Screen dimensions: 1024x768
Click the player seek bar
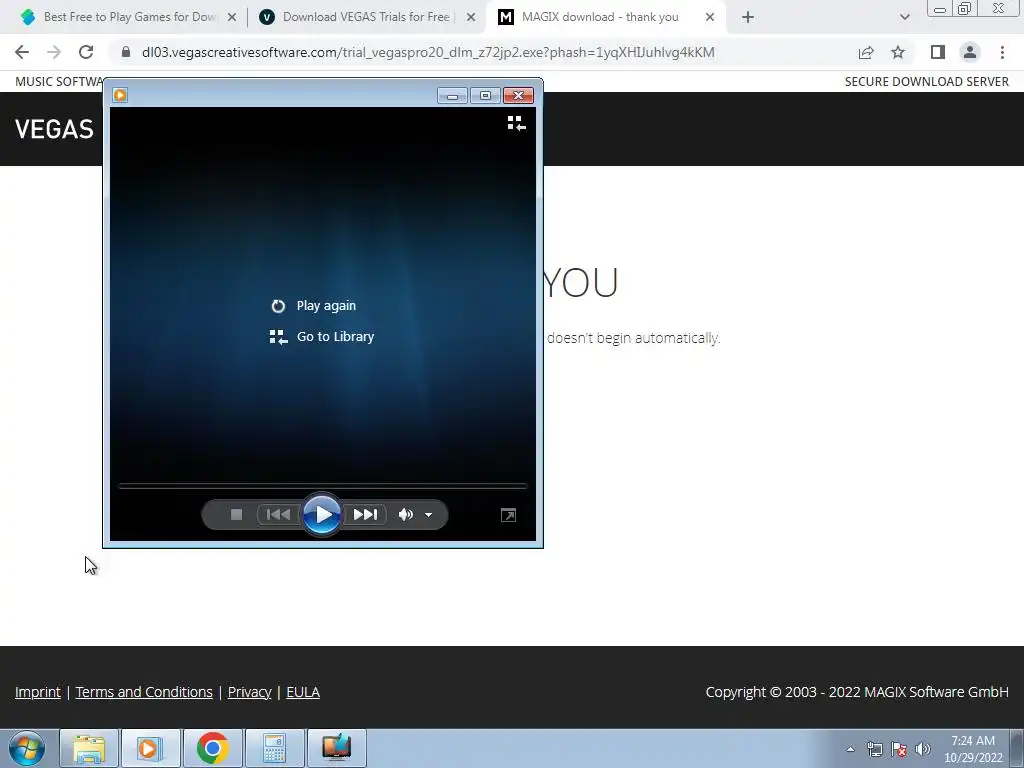(323, 486)
